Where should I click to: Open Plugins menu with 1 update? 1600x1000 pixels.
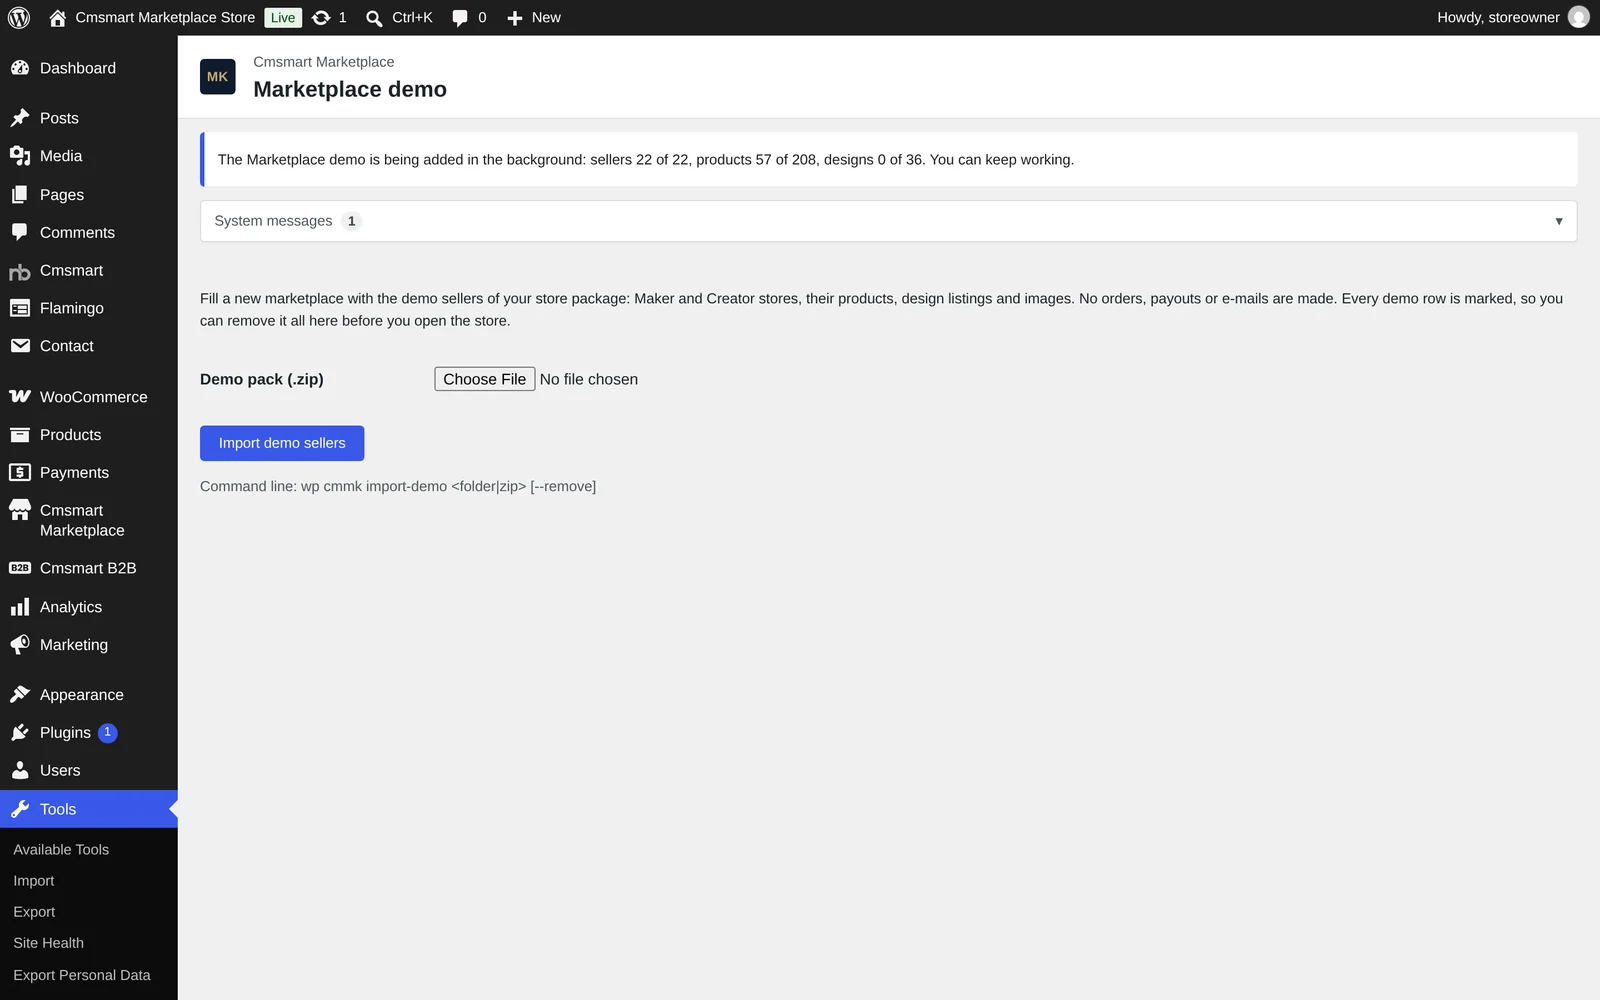coord(89,733)
